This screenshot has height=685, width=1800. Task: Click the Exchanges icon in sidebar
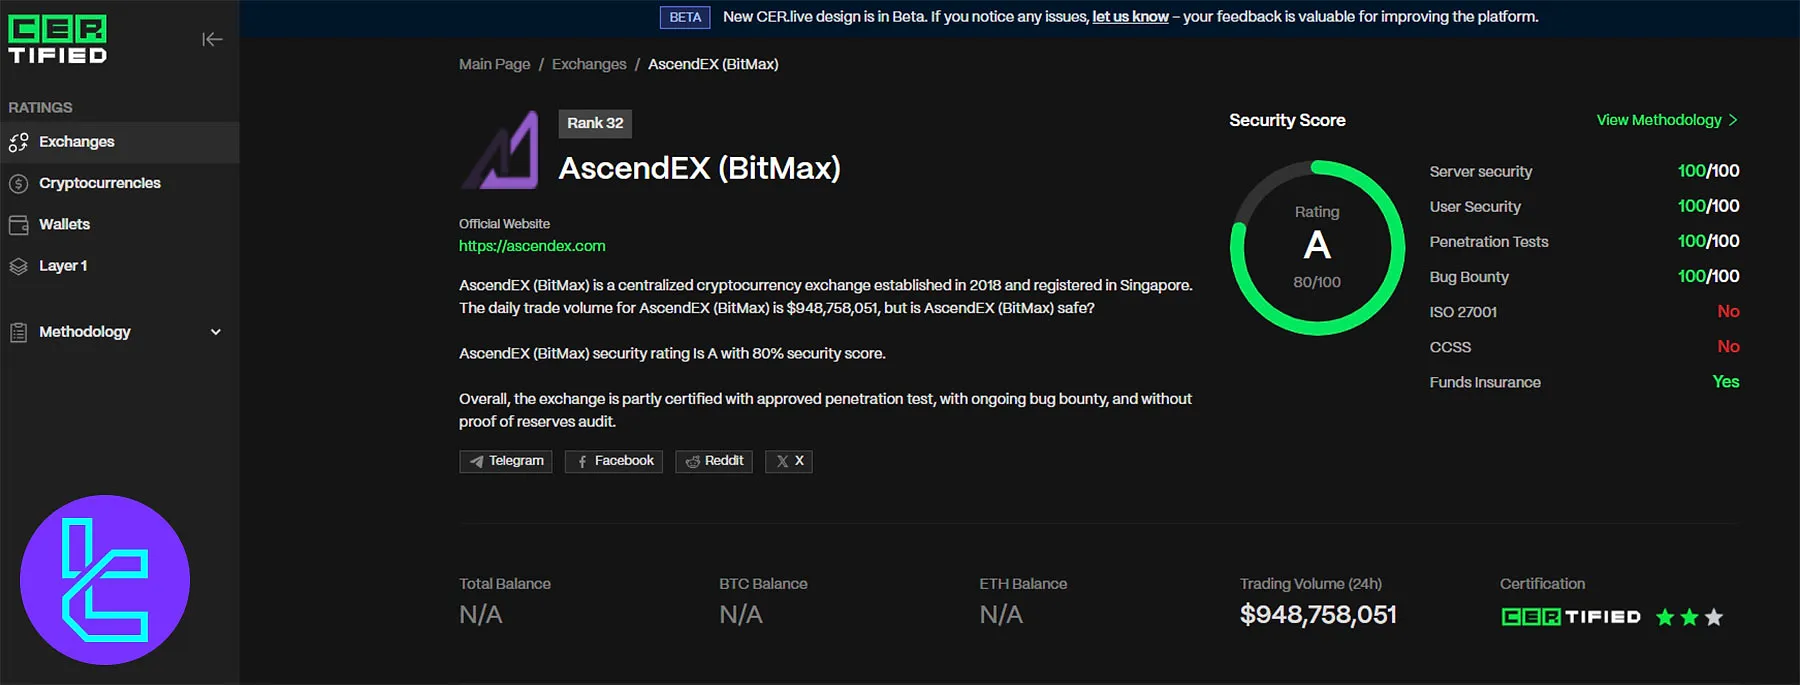18,143
